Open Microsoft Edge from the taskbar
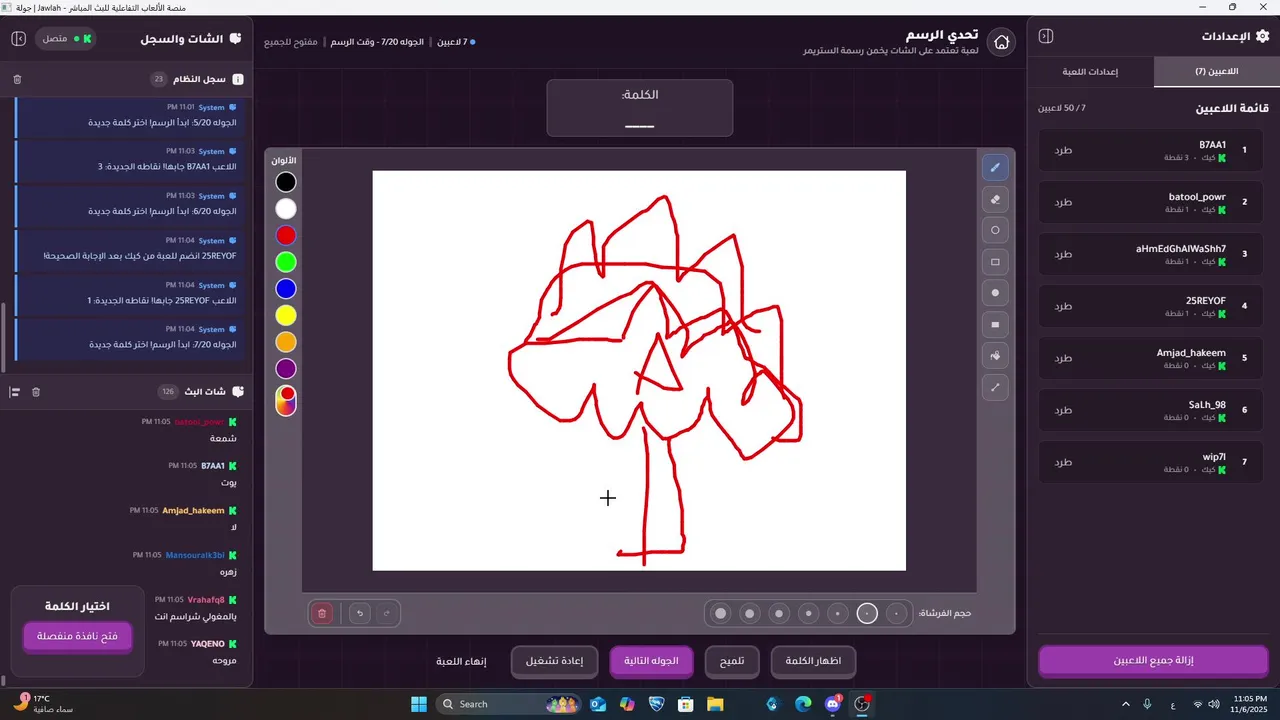Image resolution: width=1280 pixels, height=720 pixels. click(x=803, y=704)
